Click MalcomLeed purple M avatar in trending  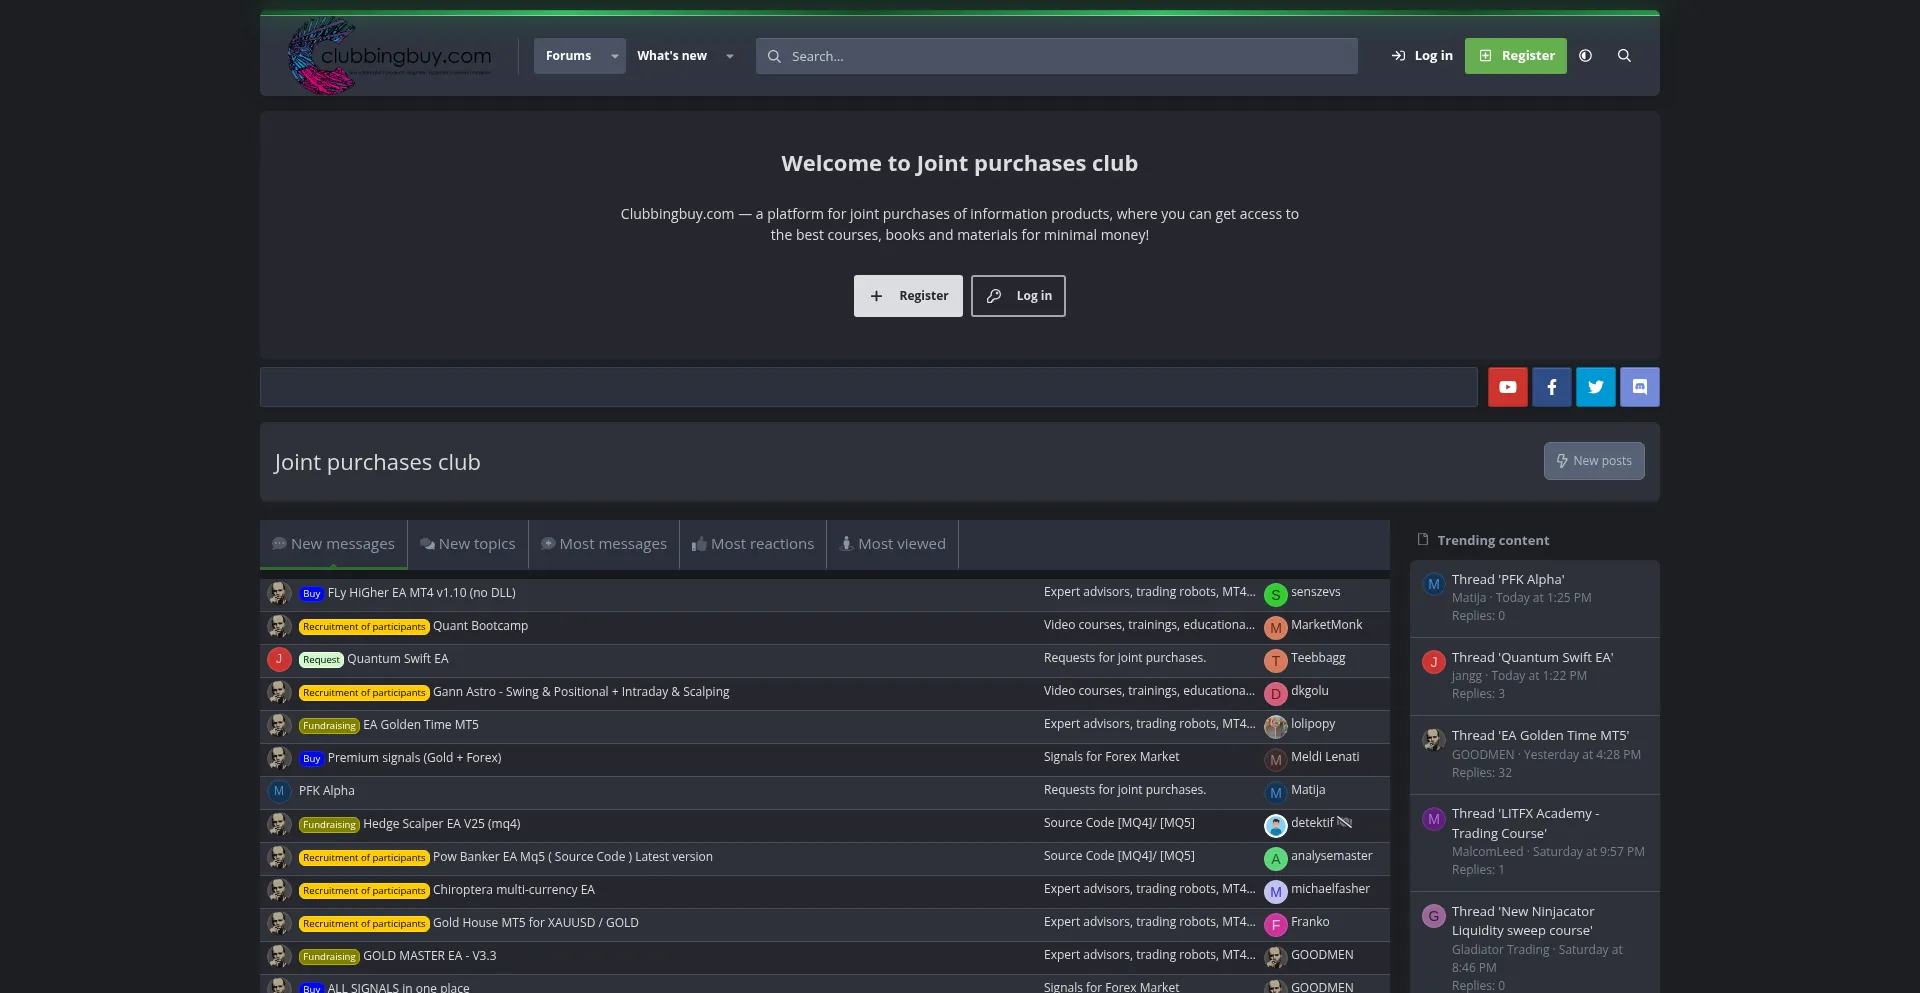pos(1434,819)
